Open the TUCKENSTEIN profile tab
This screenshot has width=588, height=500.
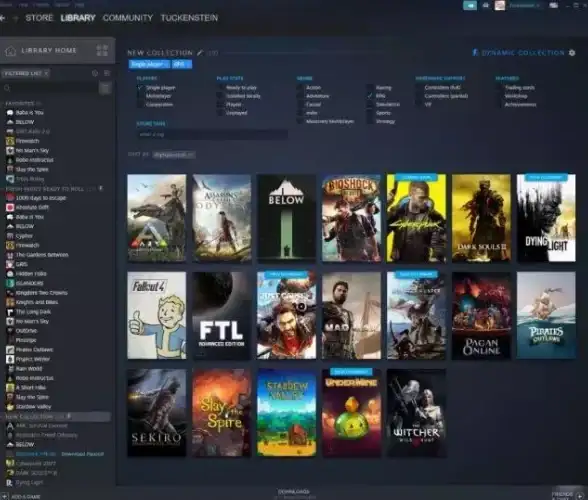click(x=189, y=18)
